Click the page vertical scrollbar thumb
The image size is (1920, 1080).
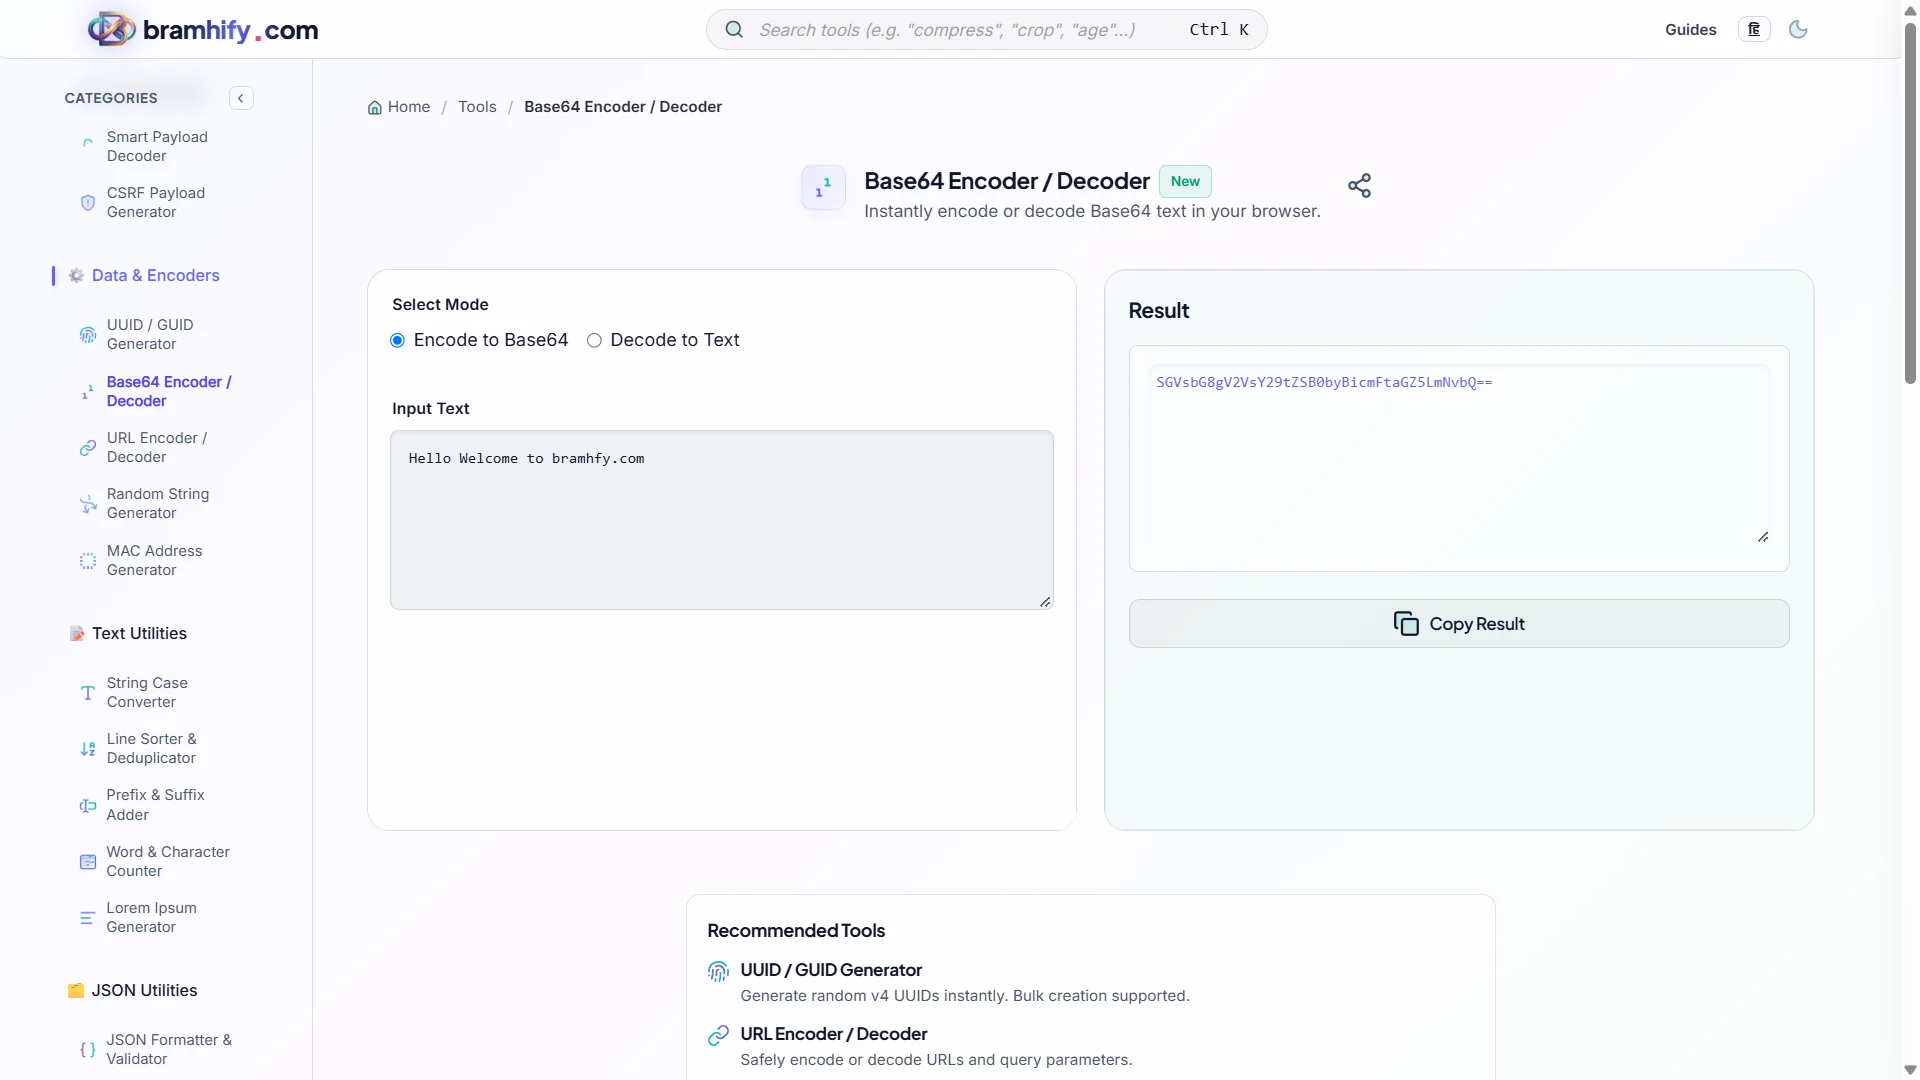pyautogui.click(x=1910, y=203)
